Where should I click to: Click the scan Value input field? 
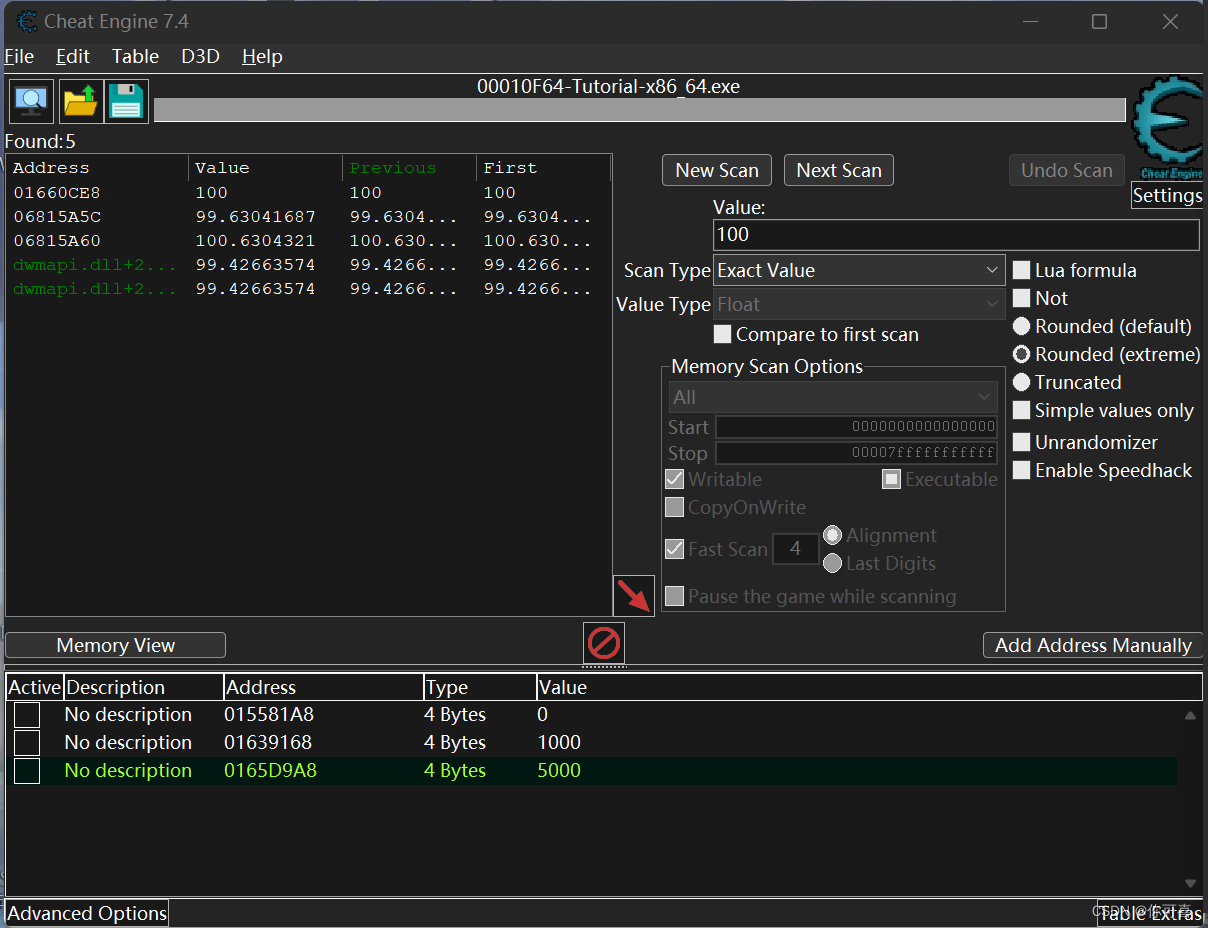[956, 235]
